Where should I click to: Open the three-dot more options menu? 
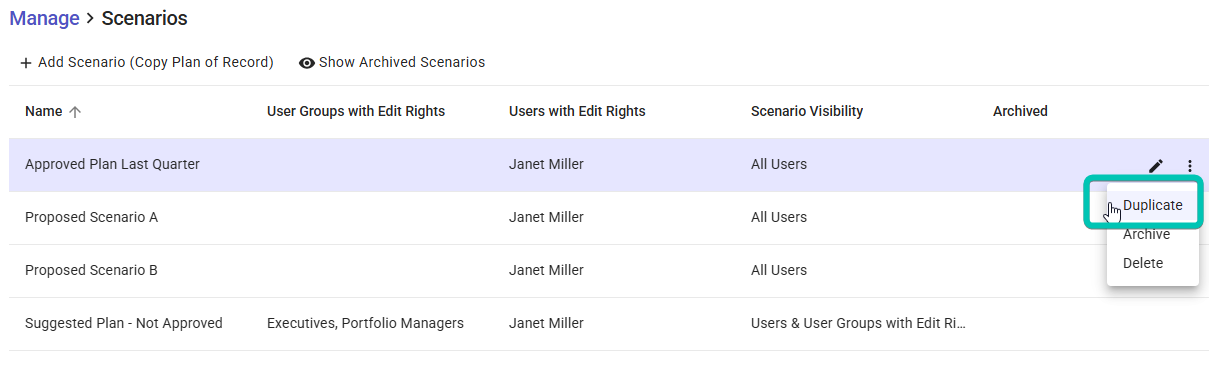[x=1190, y=166]
